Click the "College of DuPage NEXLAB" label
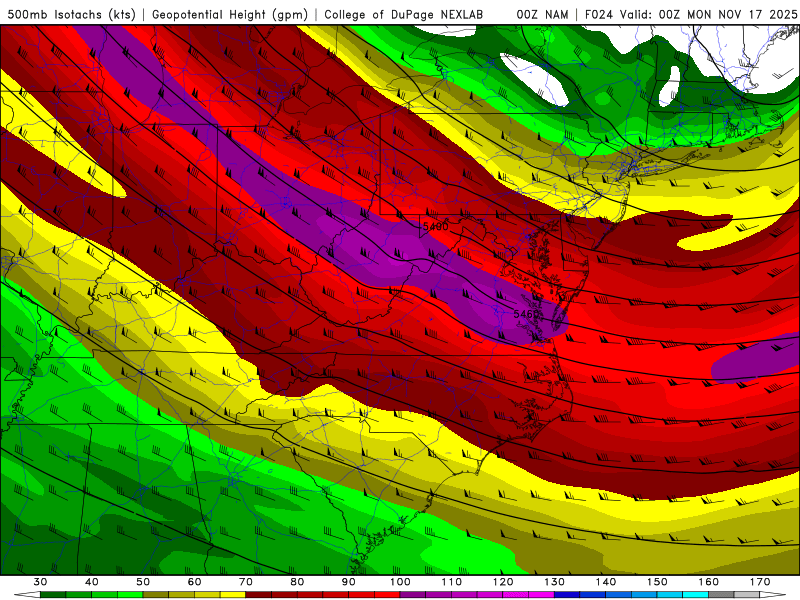Image resolution: width=800 pixels, height=600 pixels. pyautogui.click(x=404, y=15)
